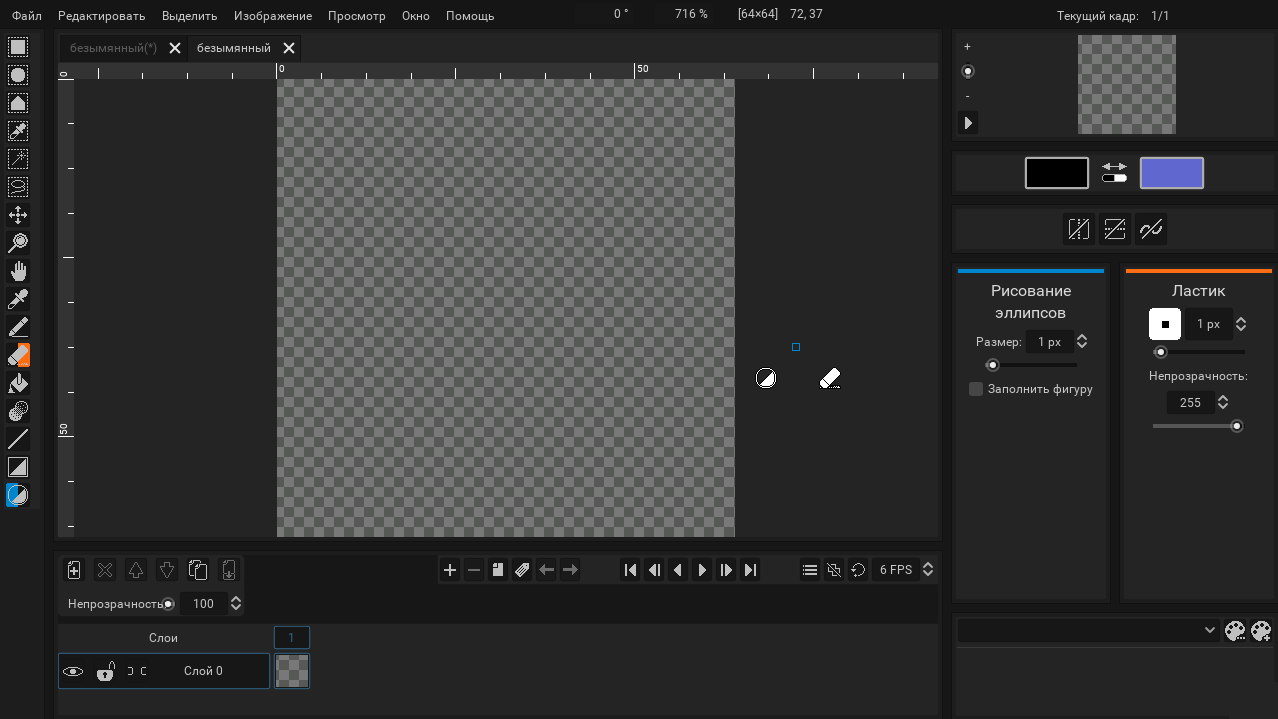Select the Pan hand tool
This screenshot has width=1278, height=719.
click(x=18, y=271)
